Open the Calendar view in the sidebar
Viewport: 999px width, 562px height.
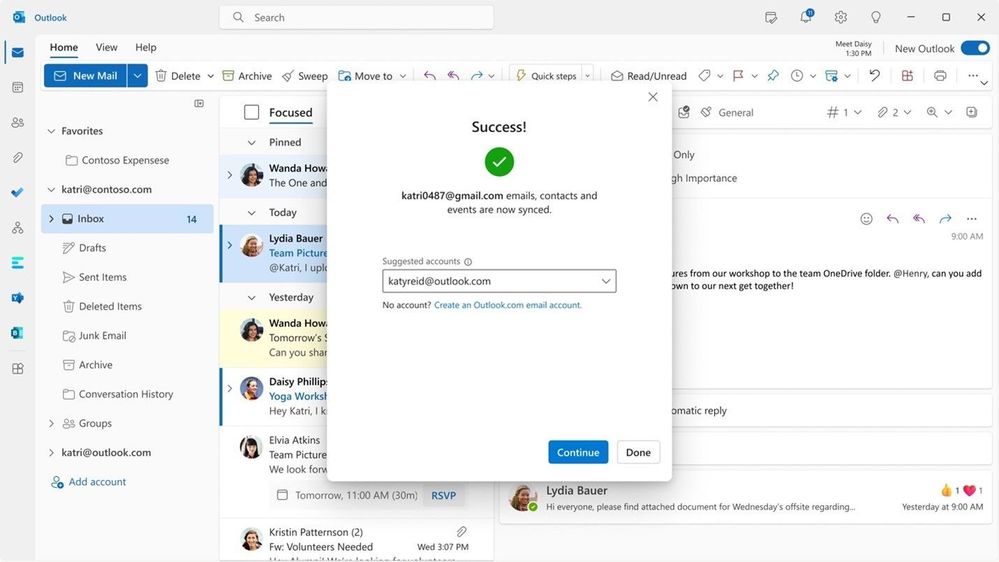click(18, 87)
